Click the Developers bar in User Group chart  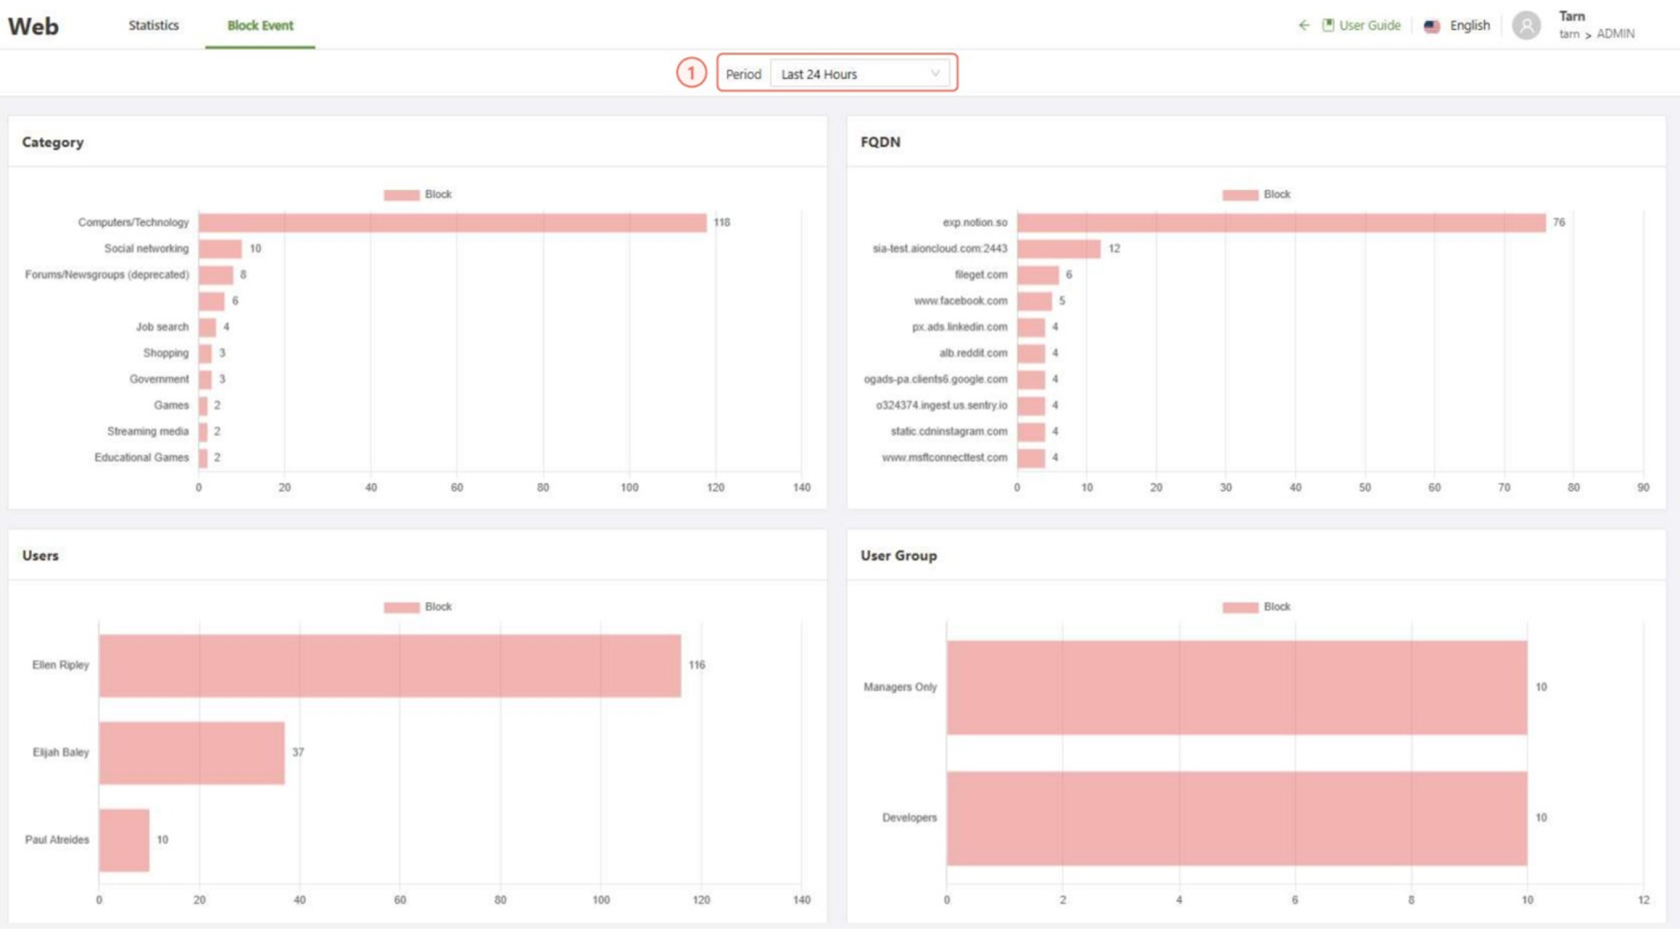pos(1236,818)
